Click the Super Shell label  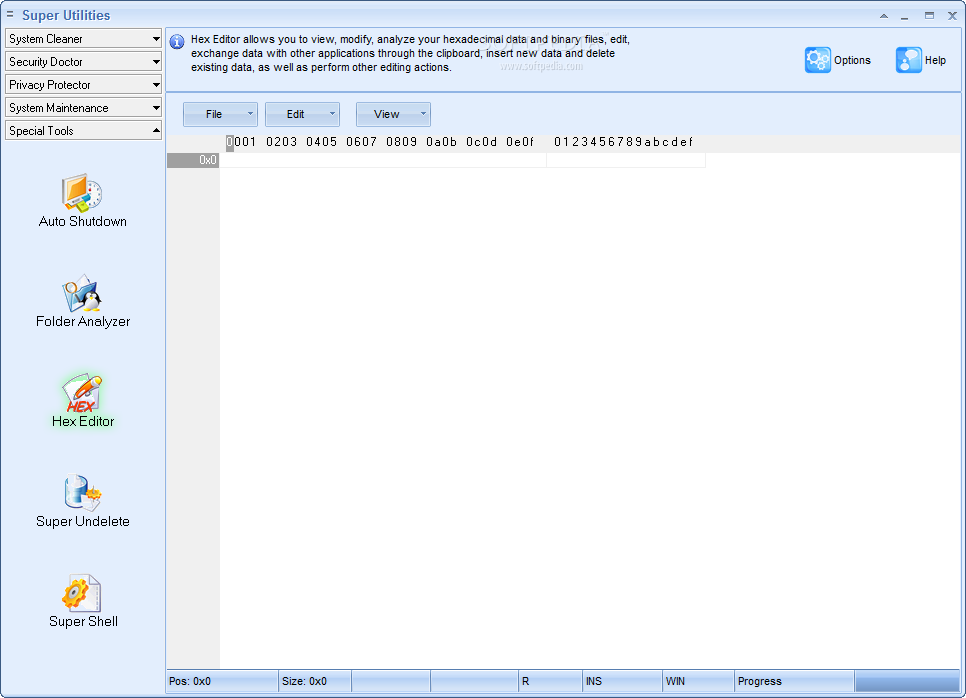[x=83, y=621]
